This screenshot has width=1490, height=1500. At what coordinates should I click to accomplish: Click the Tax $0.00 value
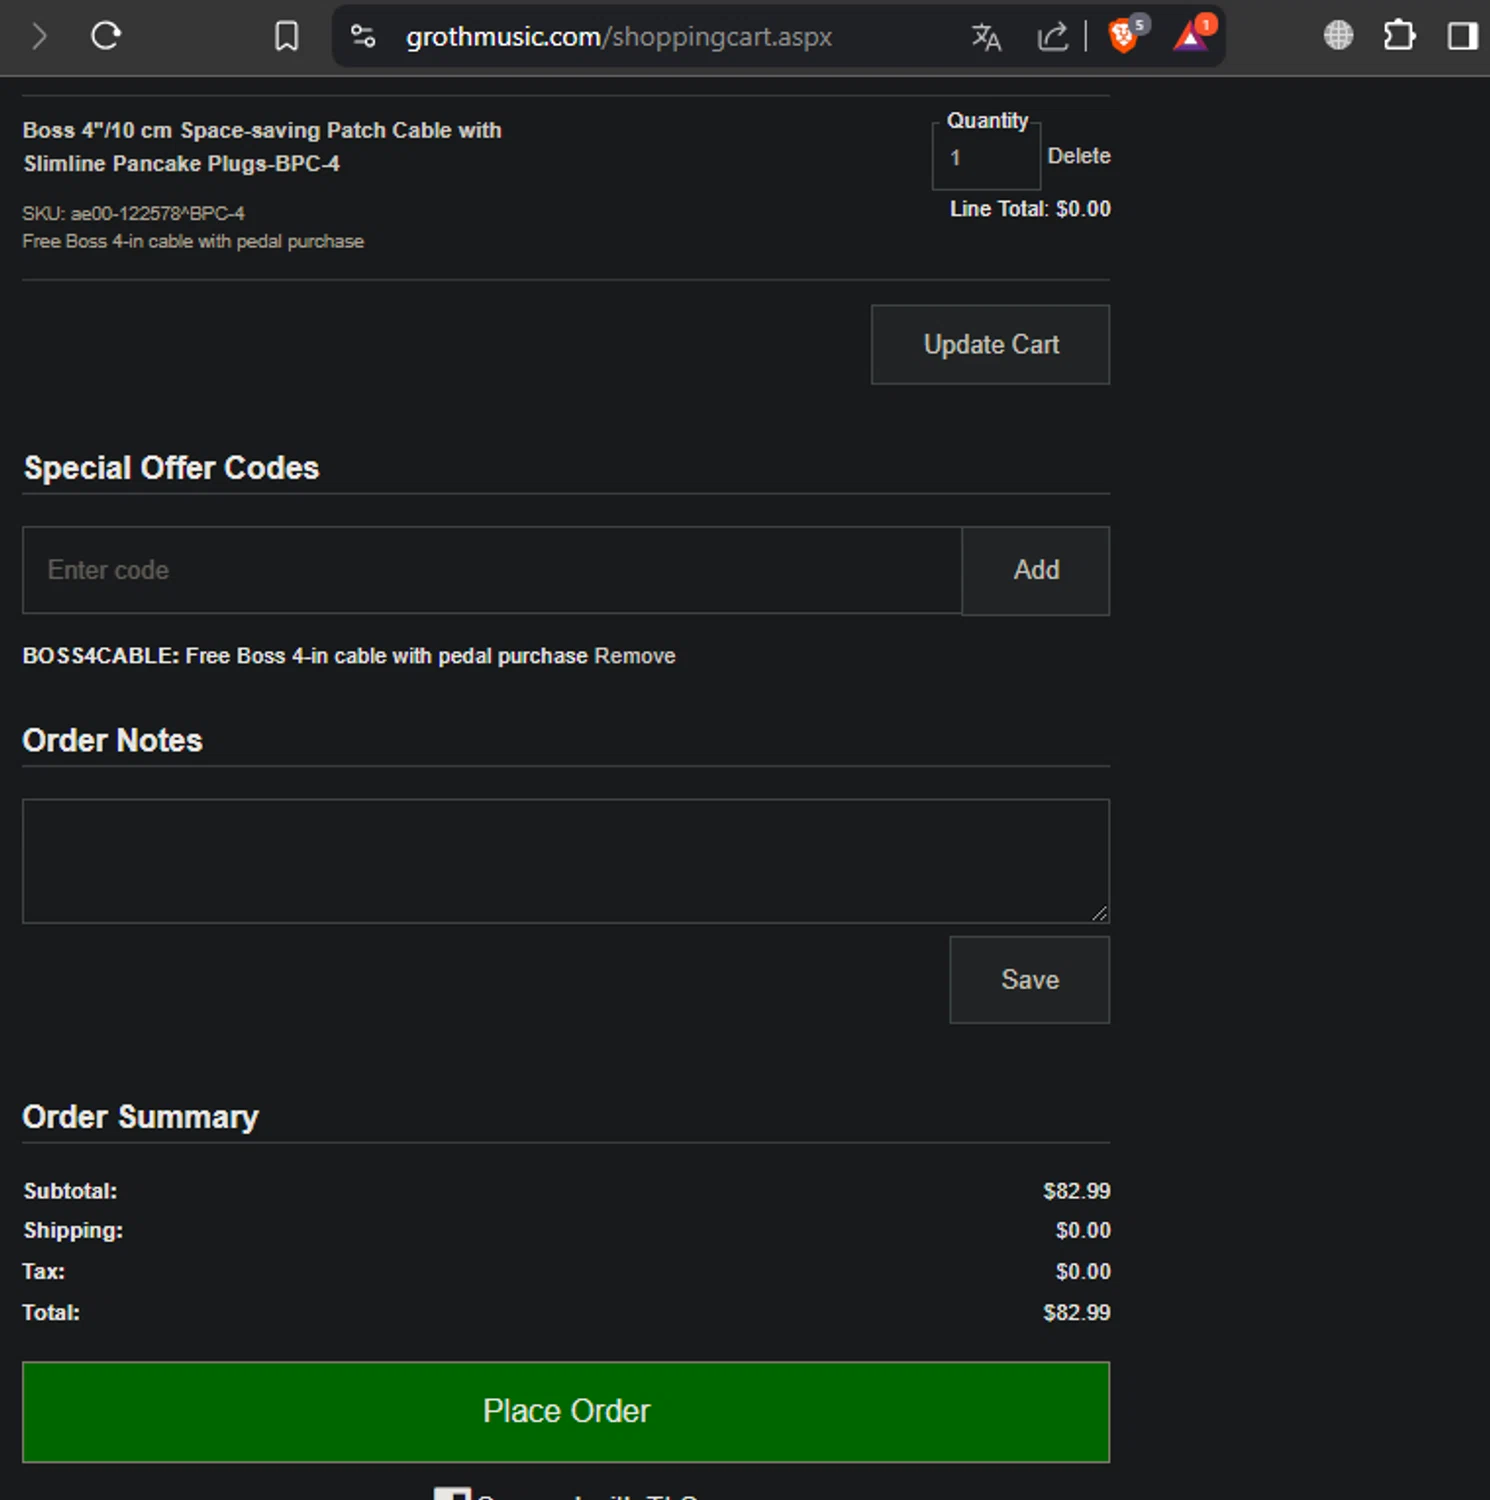coord(1083,1271)
